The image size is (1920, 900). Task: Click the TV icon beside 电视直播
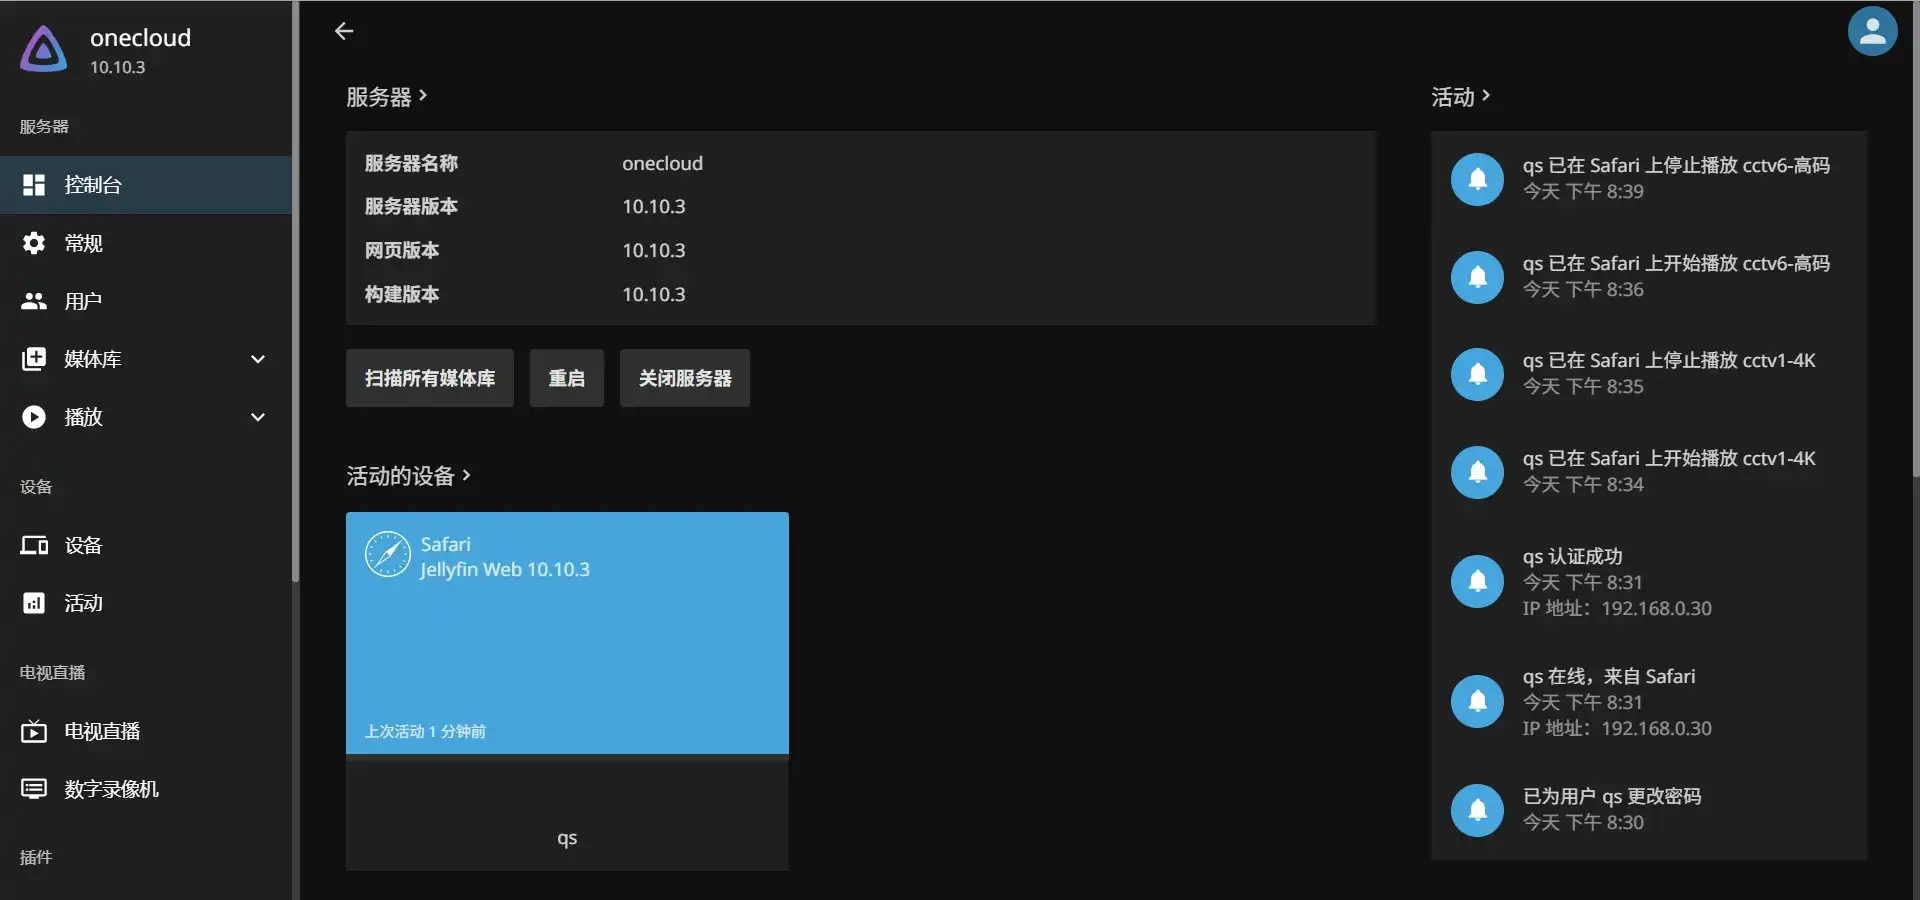coord(34,731)
